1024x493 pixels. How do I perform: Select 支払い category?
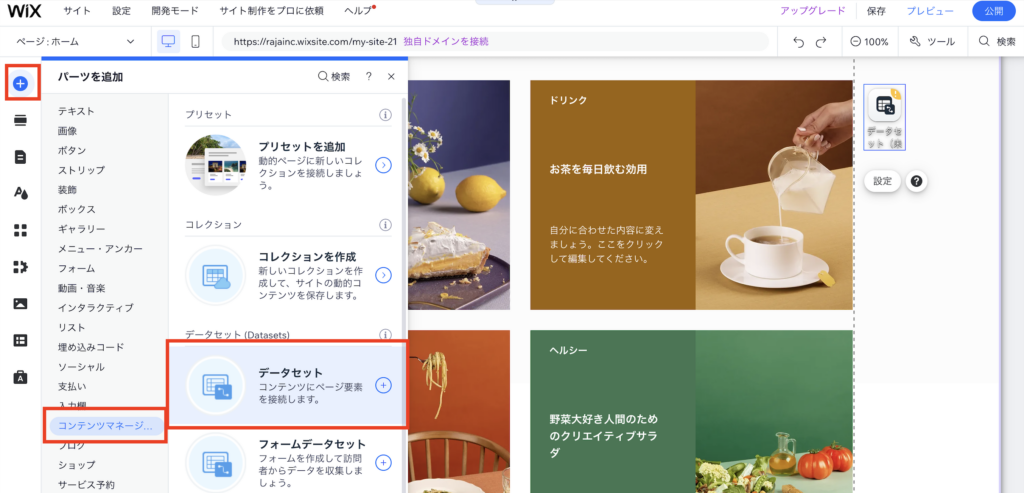tap(72, 387)
